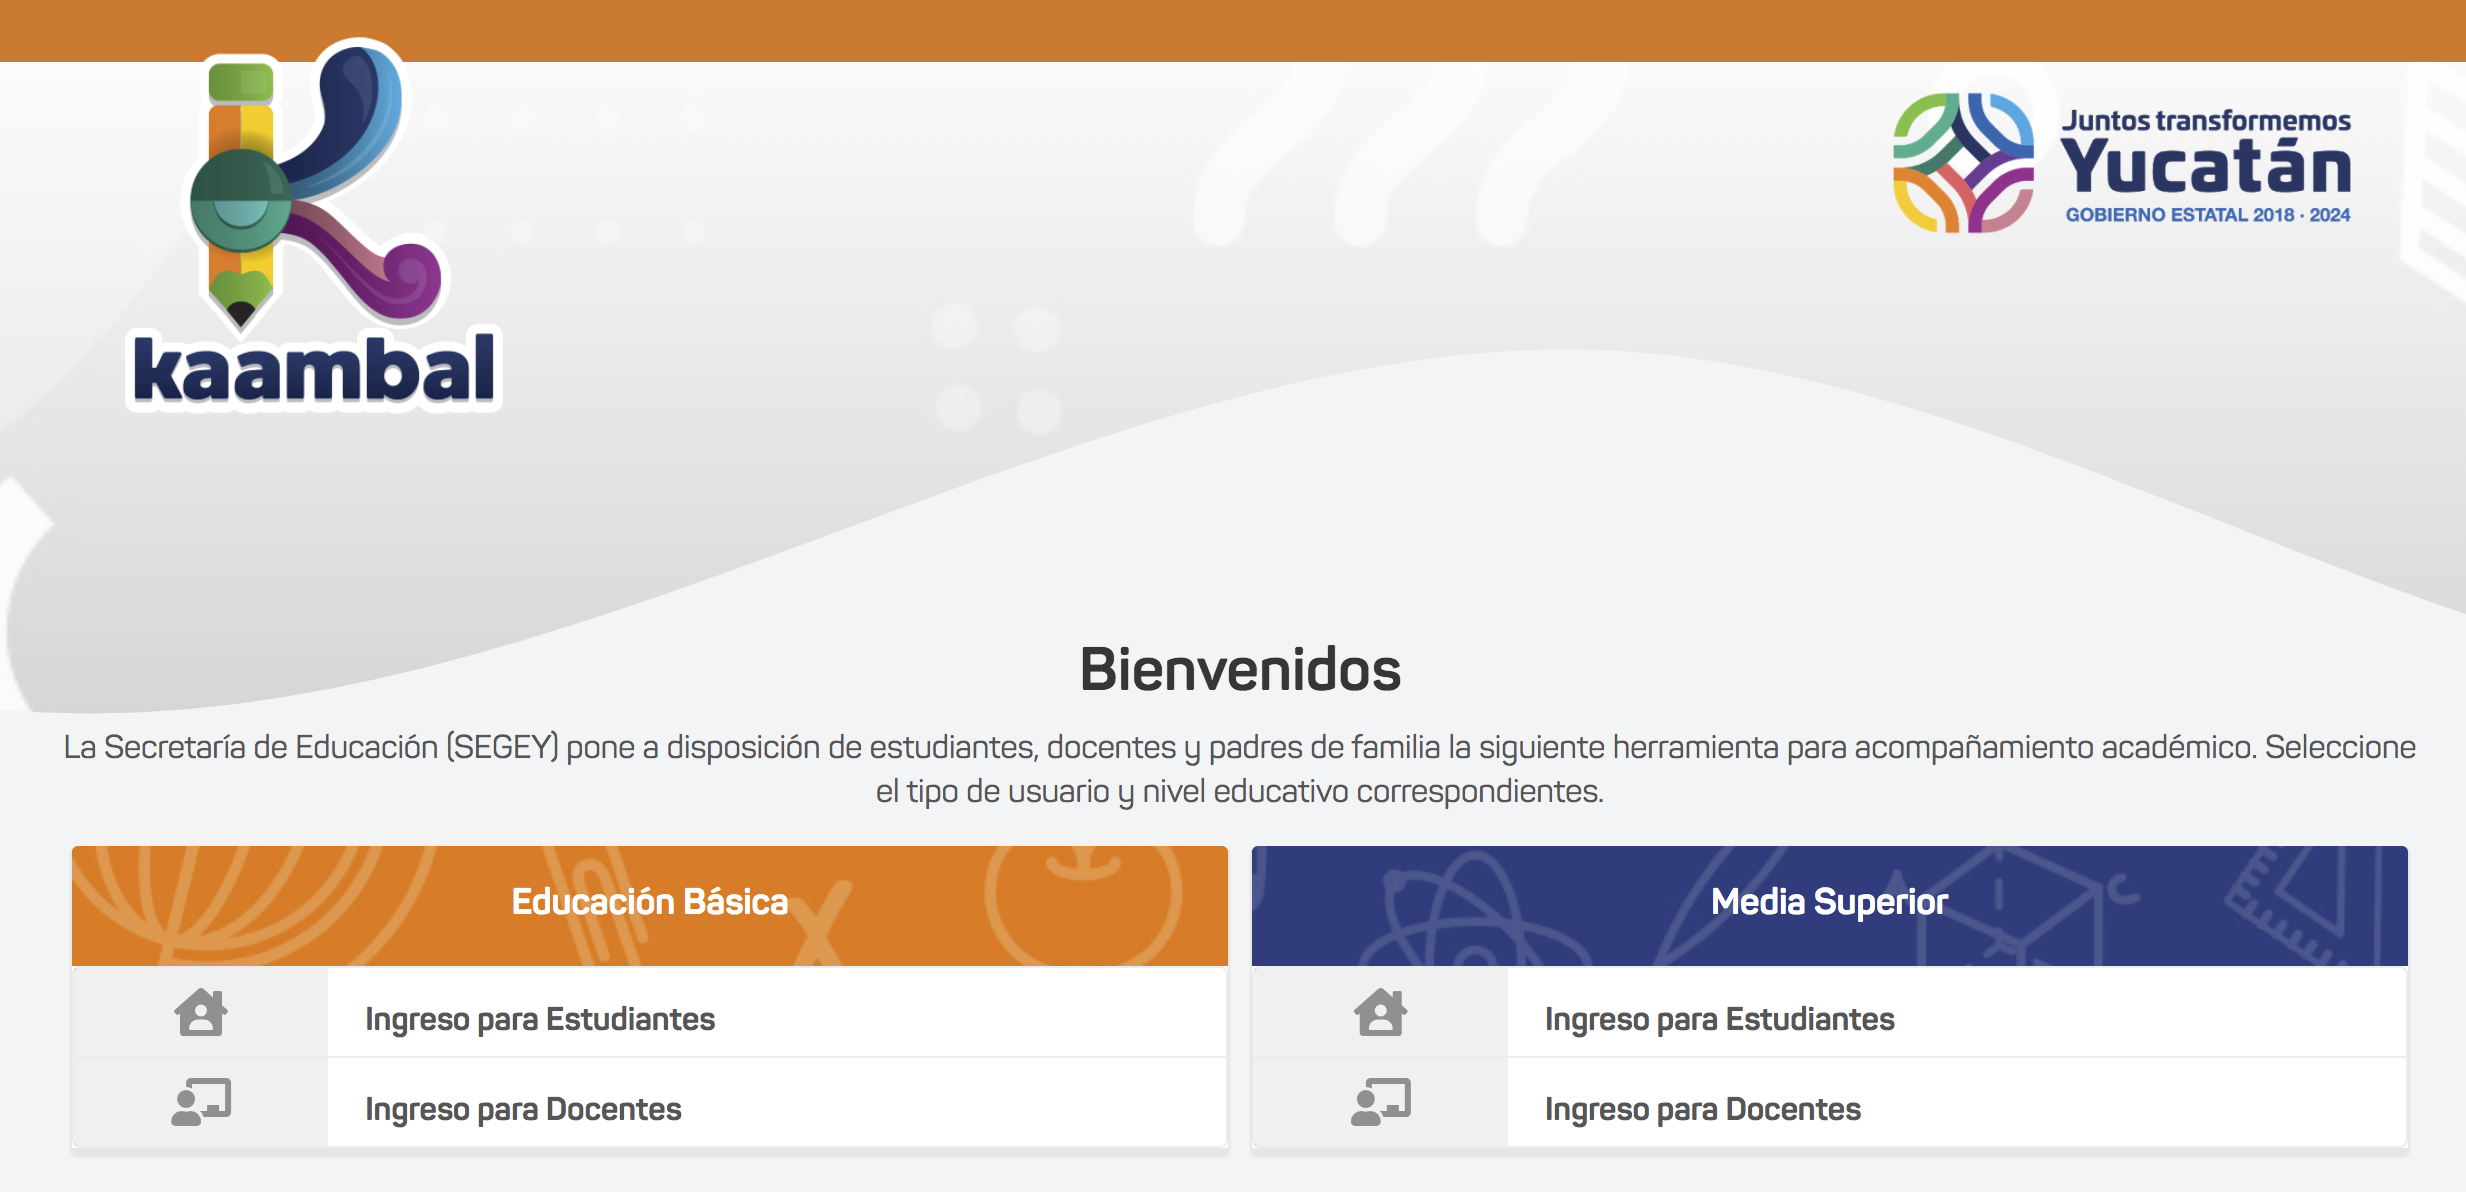Select the house icon under Educación Básica

point(199,1014)
